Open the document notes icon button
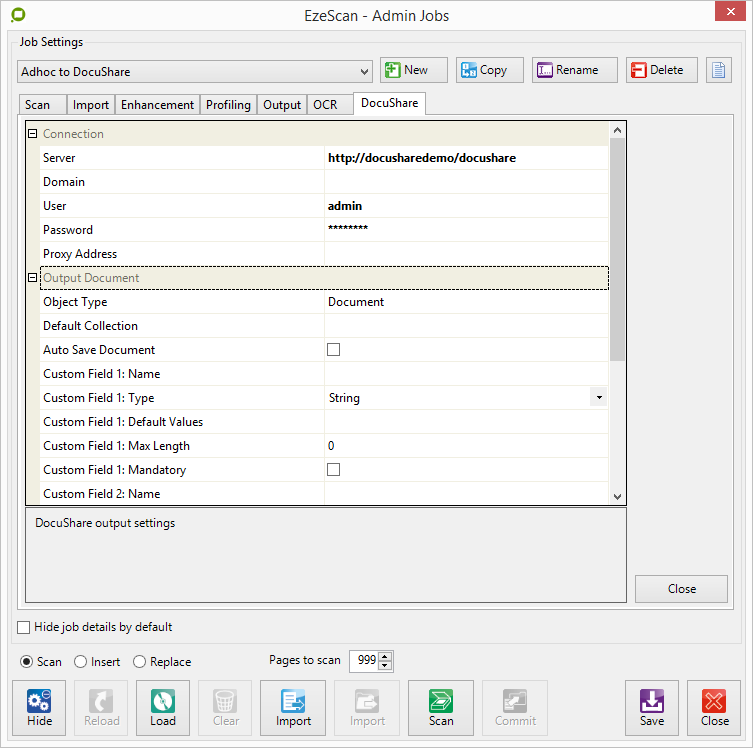Screen dimensions: 753x748 click(x=719, y=70)
